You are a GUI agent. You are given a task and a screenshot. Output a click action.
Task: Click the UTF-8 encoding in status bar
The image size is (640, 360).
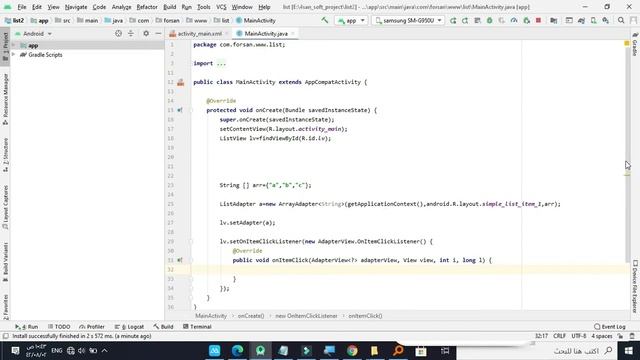[579, 336]
